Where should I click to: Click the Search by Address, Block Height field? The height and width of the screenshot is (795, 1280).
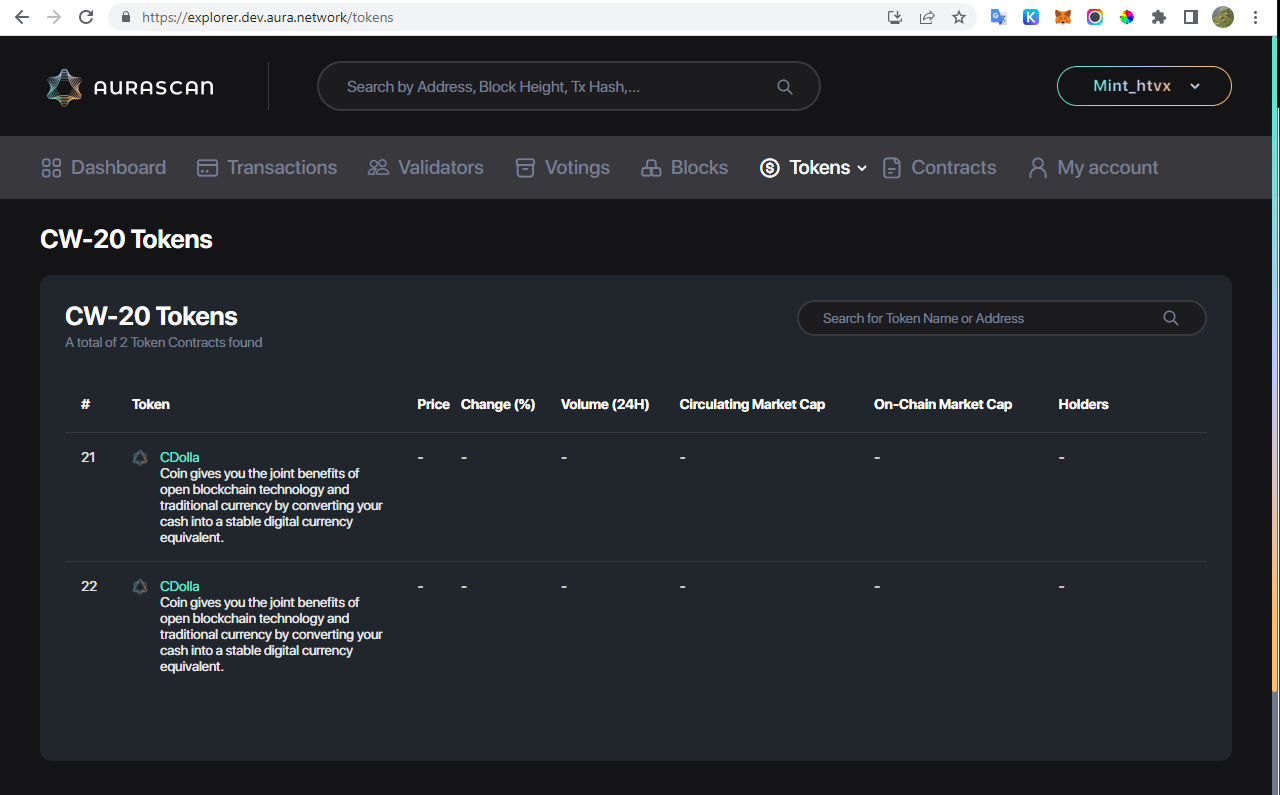coord(568,87)
